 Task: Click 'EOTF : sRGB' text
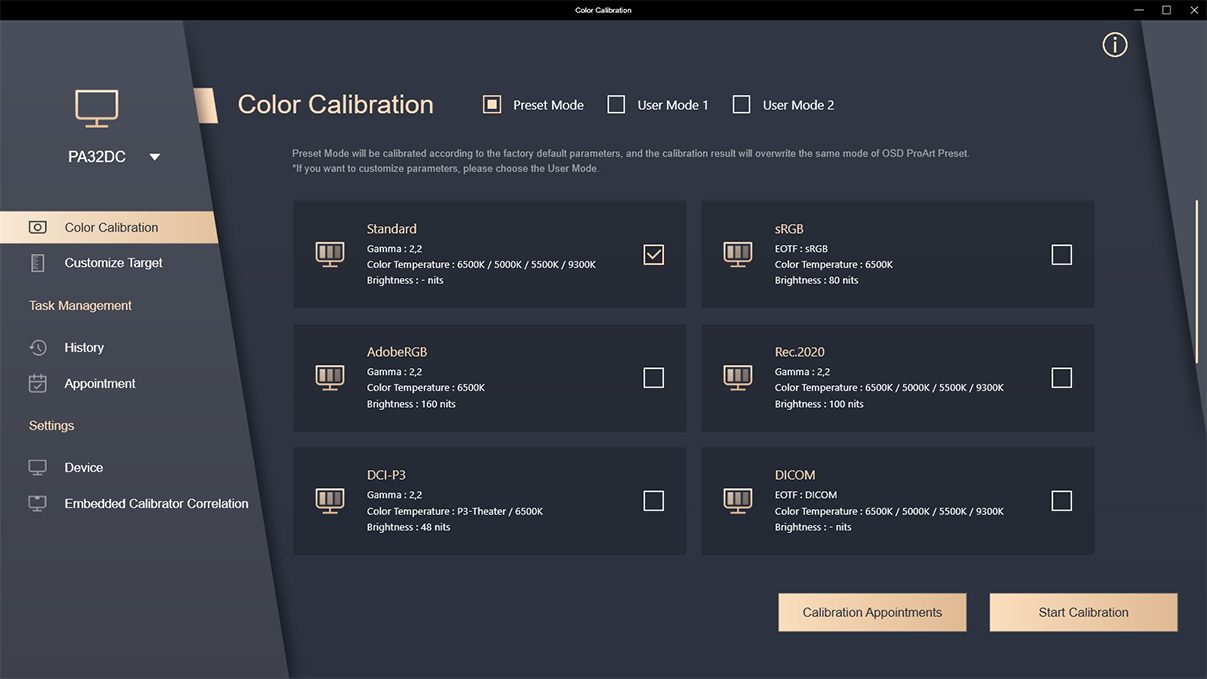click(x=801, y=249)
